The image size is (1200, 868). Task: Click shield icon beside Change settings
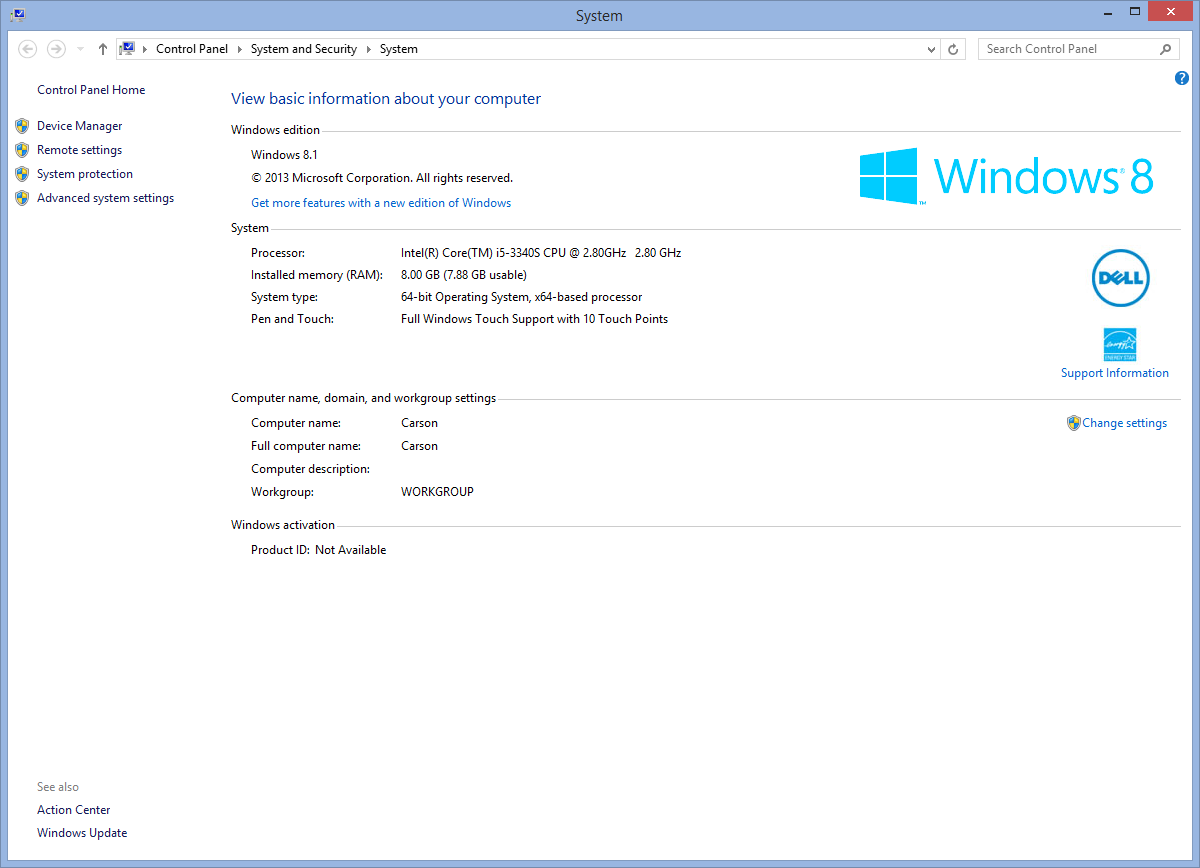[x=1074, y=423]
